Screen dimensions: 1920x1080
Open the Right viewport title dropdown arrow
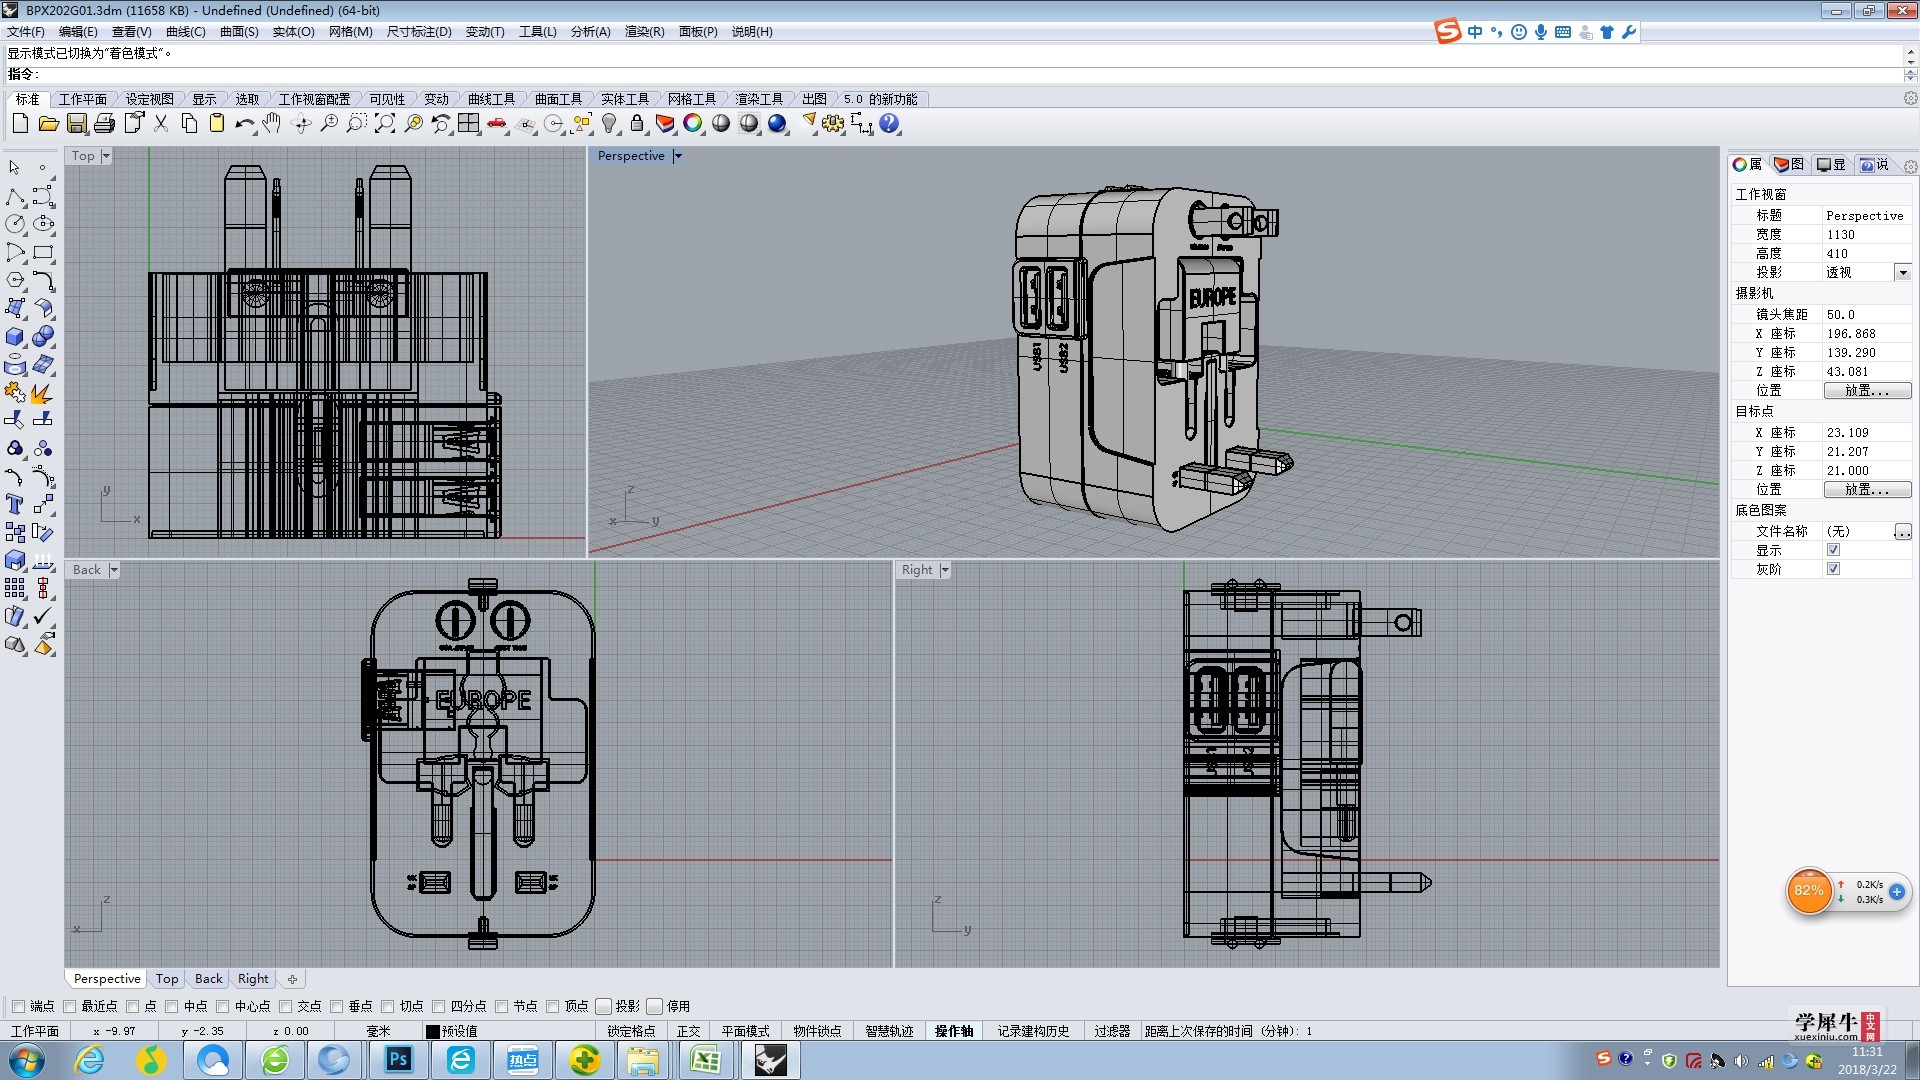point(945,570)
